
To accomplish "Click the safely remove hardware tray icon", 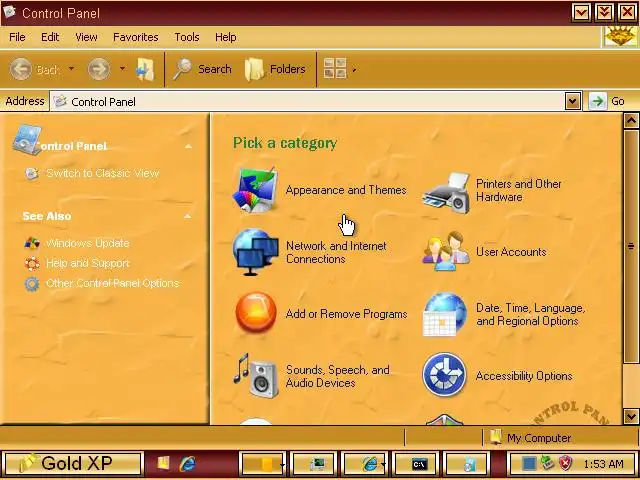I will pos(547,463).
